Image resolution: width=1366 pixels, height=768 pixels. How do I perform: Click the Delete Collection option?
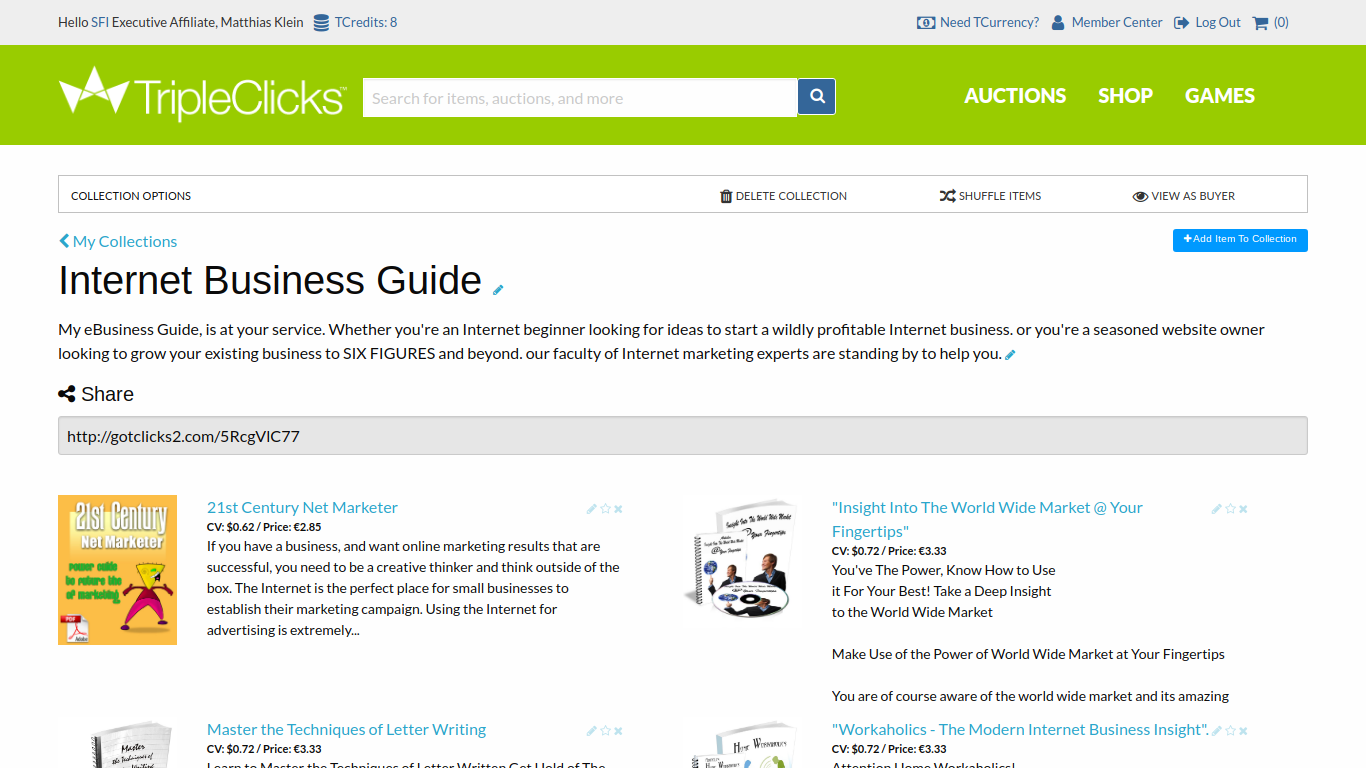pos(783,196)
